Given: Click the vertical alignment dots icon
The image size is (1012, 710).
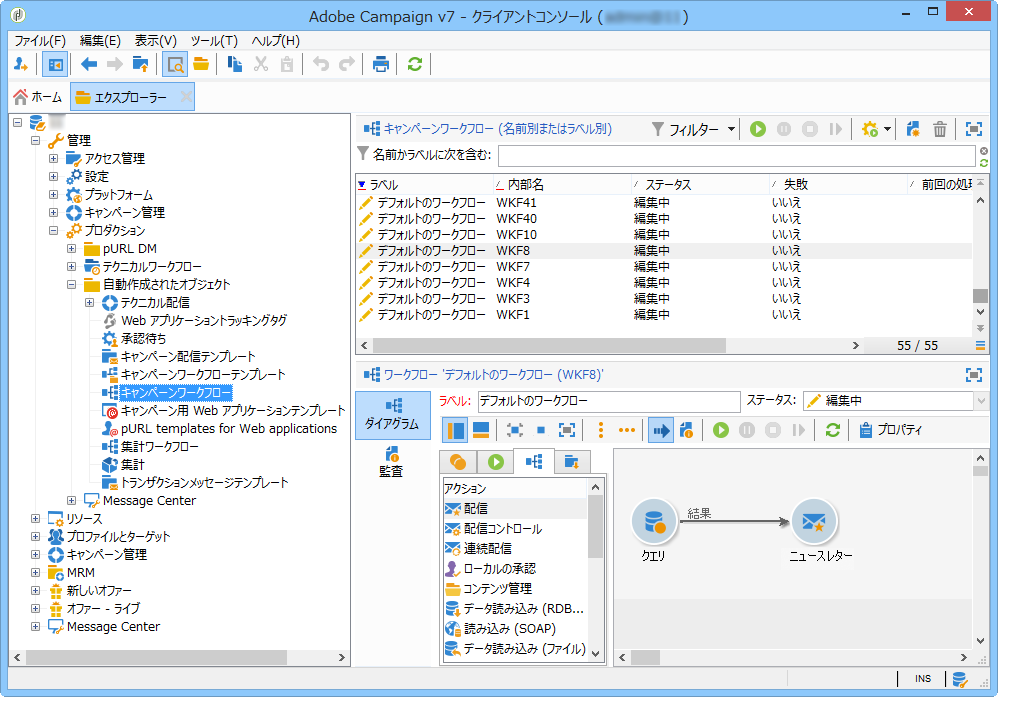Looking at the screenshot, I should [601, 430].
